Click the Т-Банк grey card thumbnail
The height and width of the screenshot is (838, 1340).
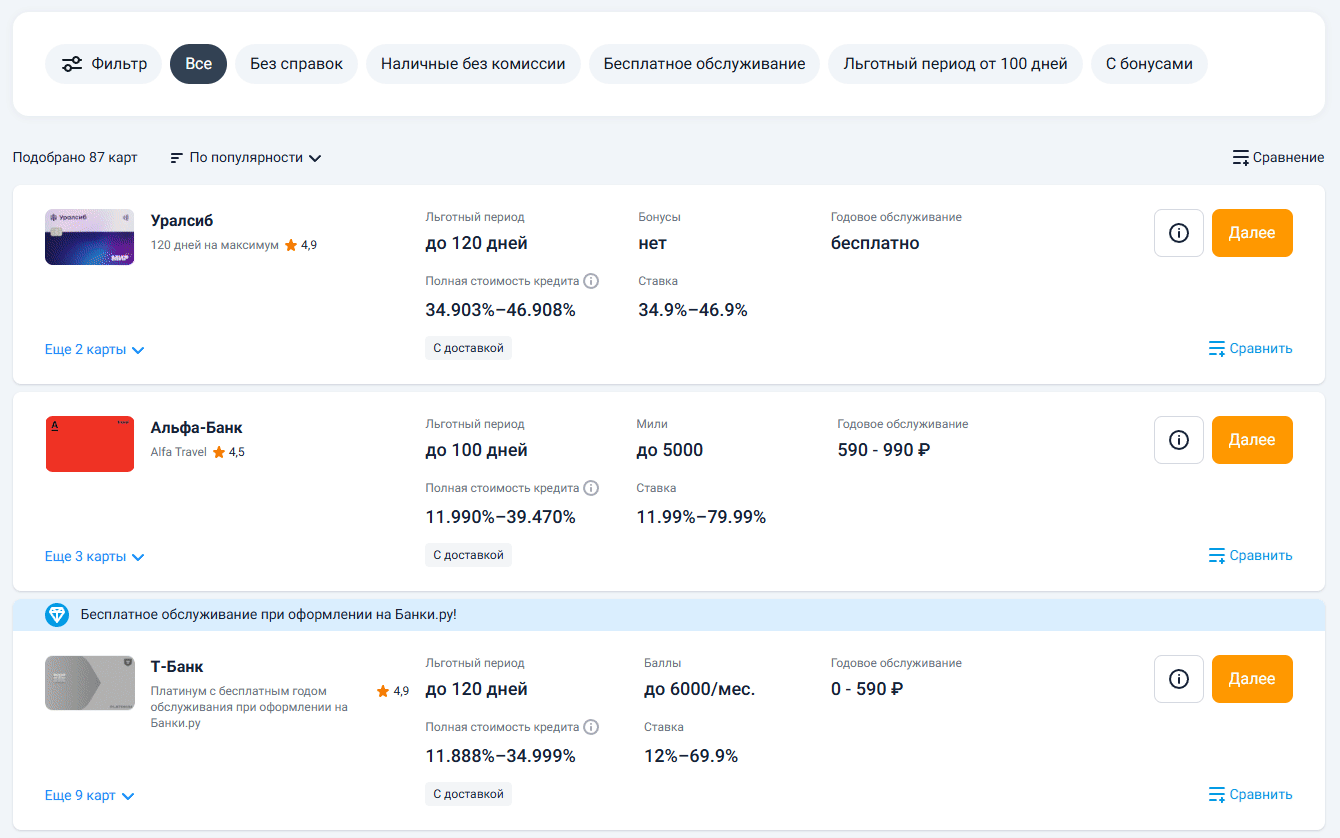[89, 683]
